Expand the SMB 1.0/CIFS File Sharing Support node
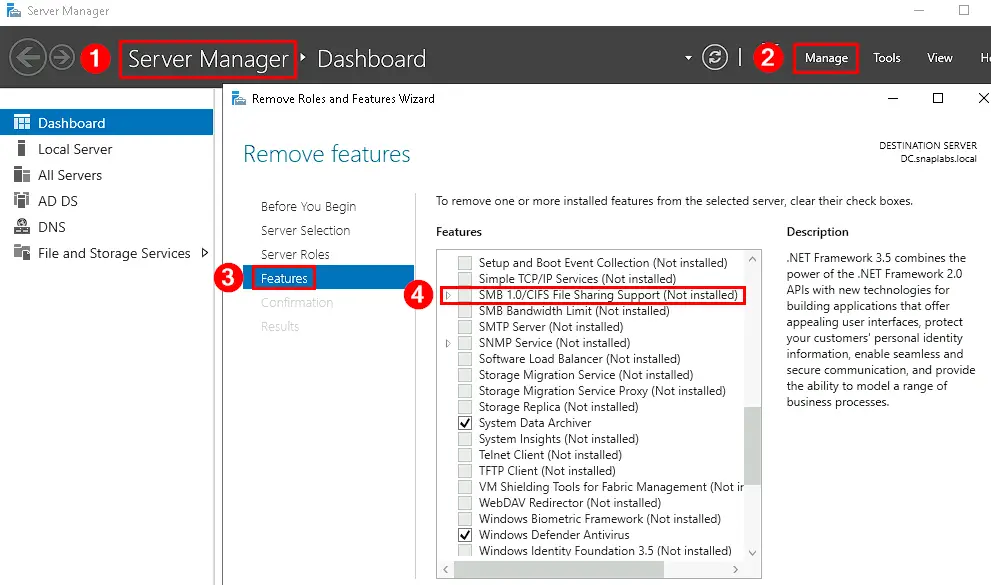This screenshot has height=585, width=991. (x=448, y=295)
